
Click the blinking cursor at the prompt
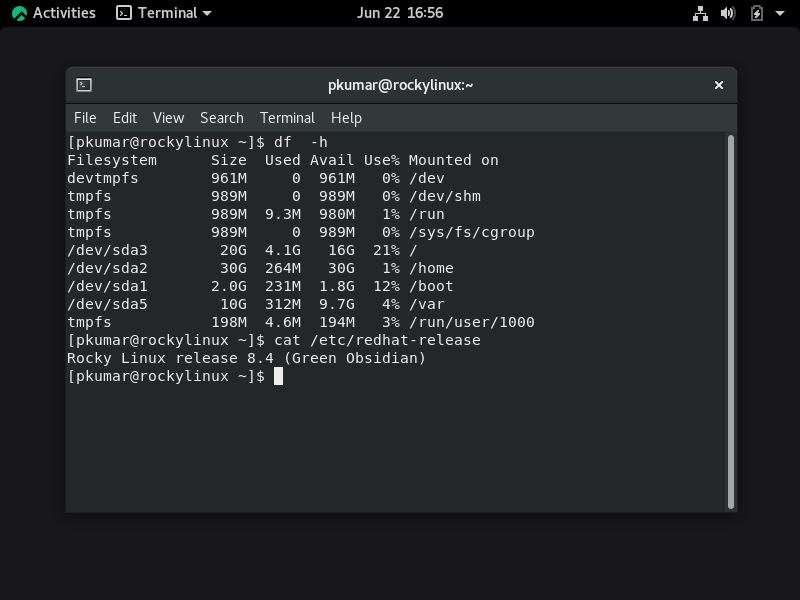[x=277, y=376]
